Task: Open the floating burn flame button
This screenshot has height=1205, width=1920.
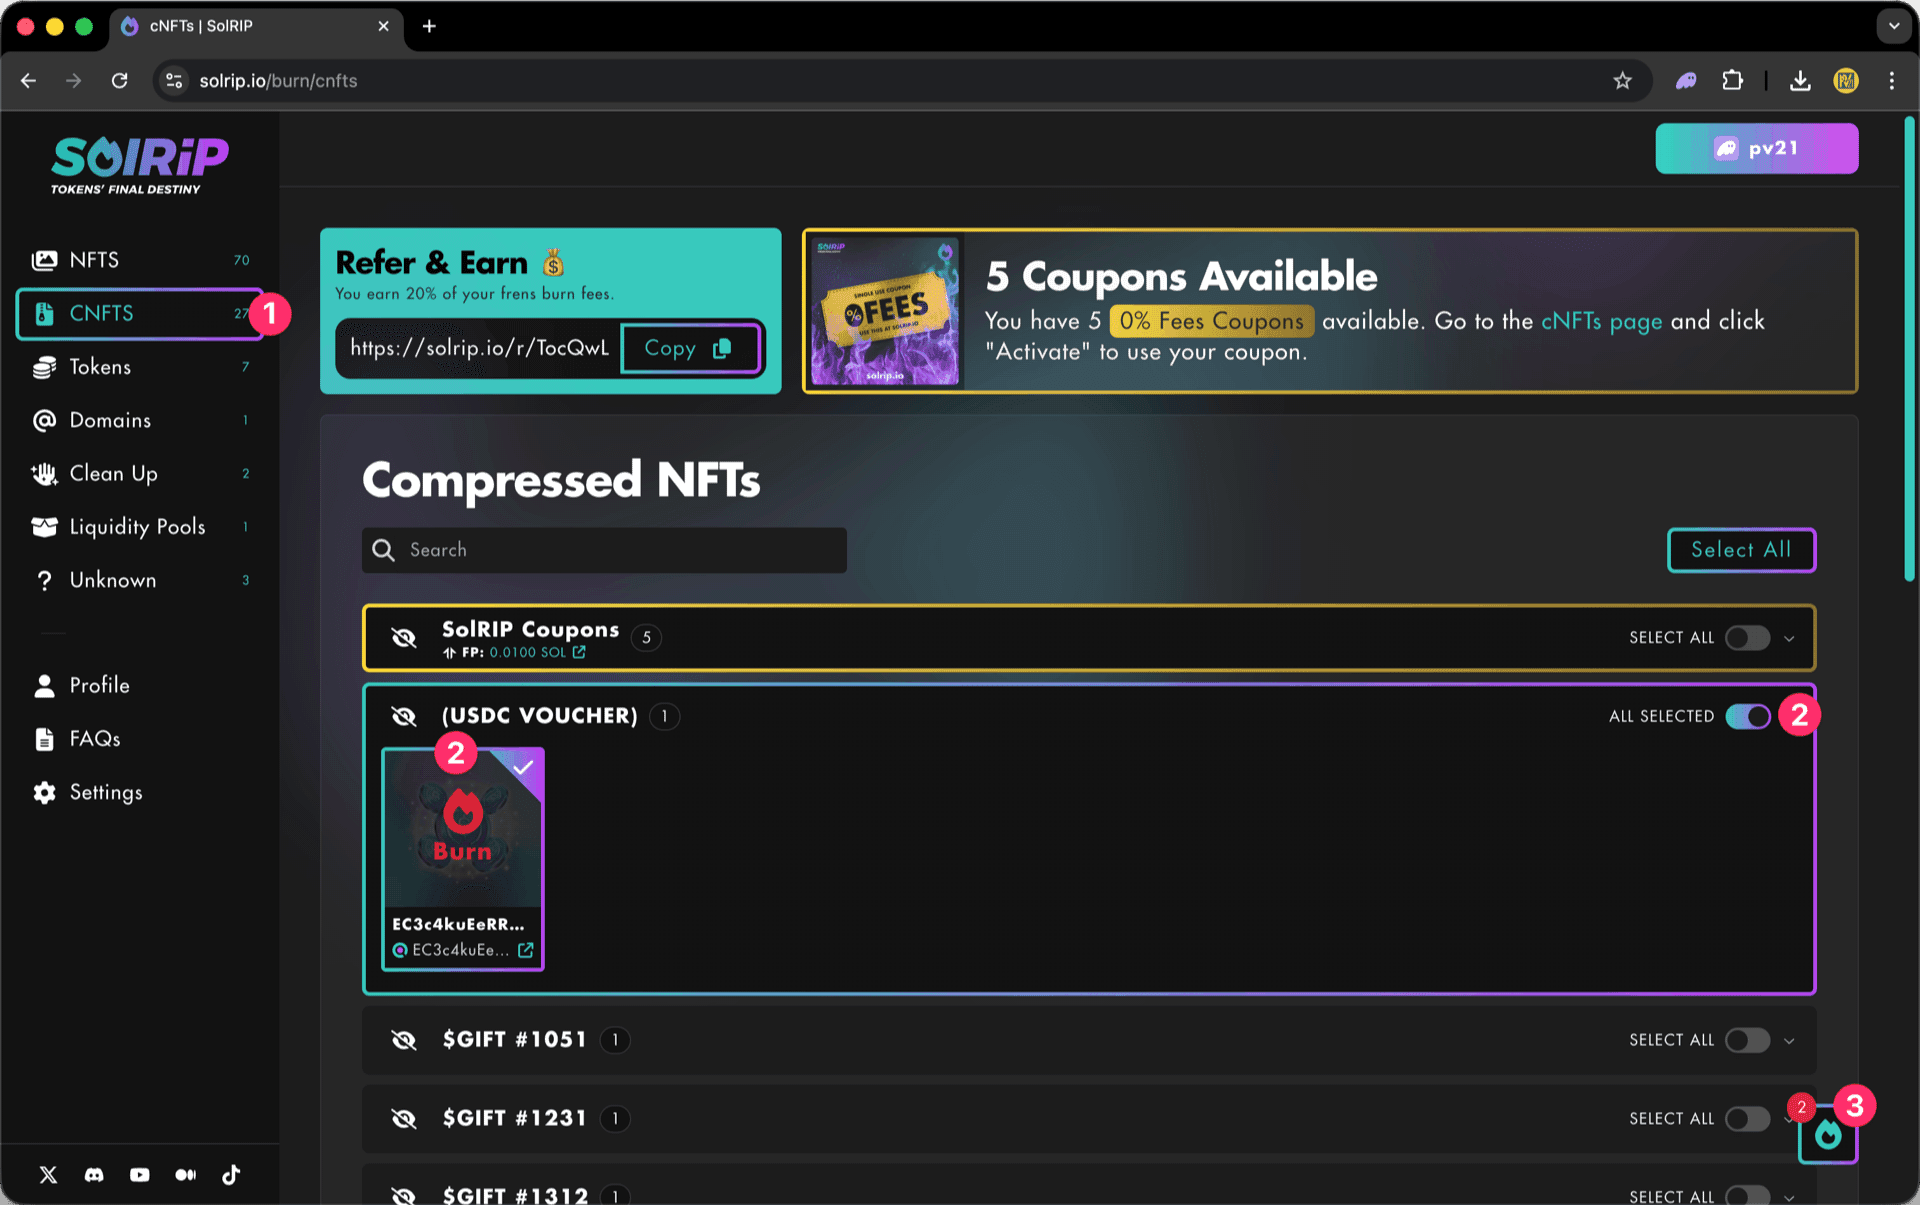Action: coord(1828,1134)
